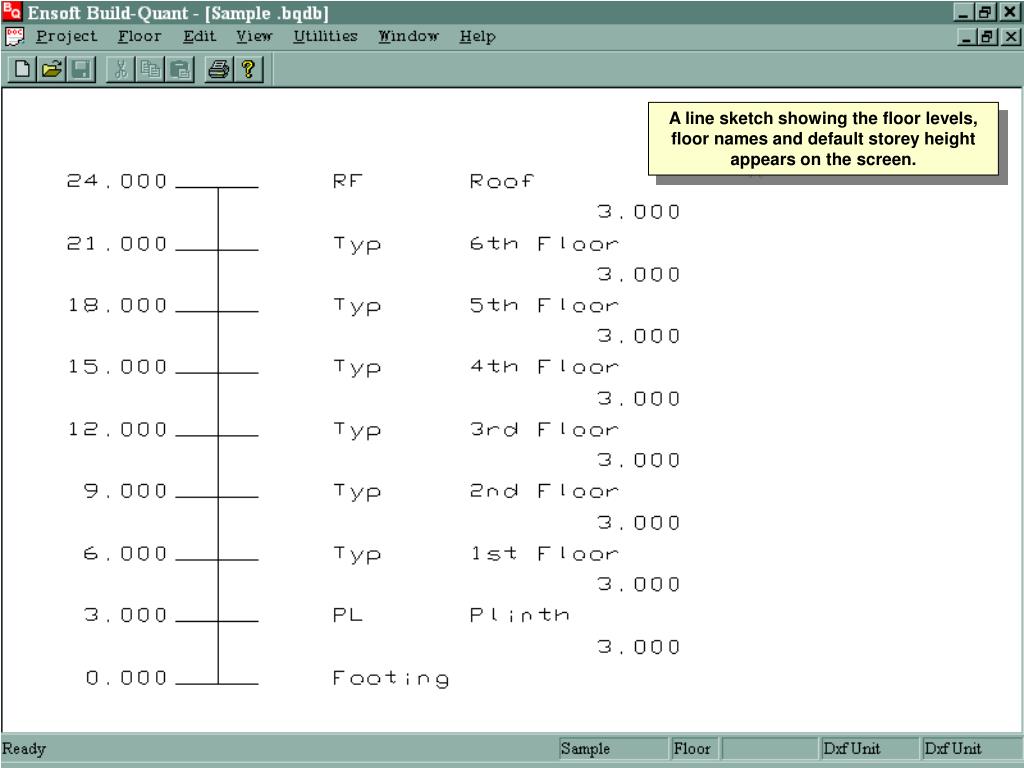Screen dimensions: 1024x768
Task: Click the 12.000 level label
Action: coord(117,429)
